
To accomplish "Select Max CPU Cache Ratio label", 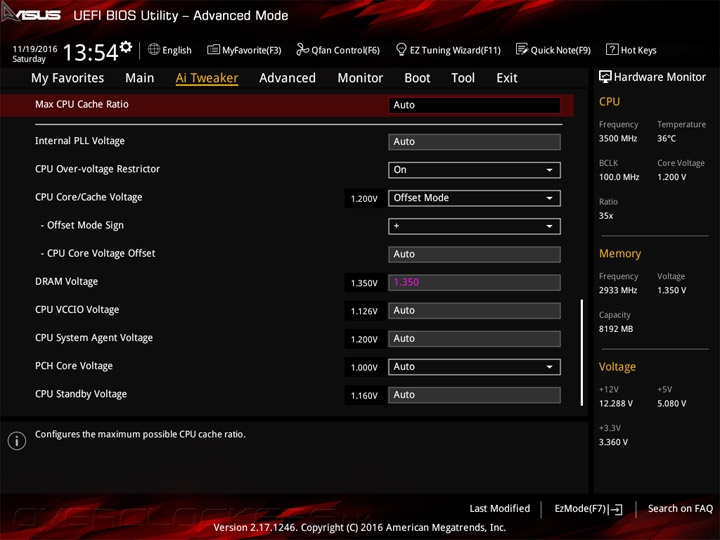I will tap(82, 104).
